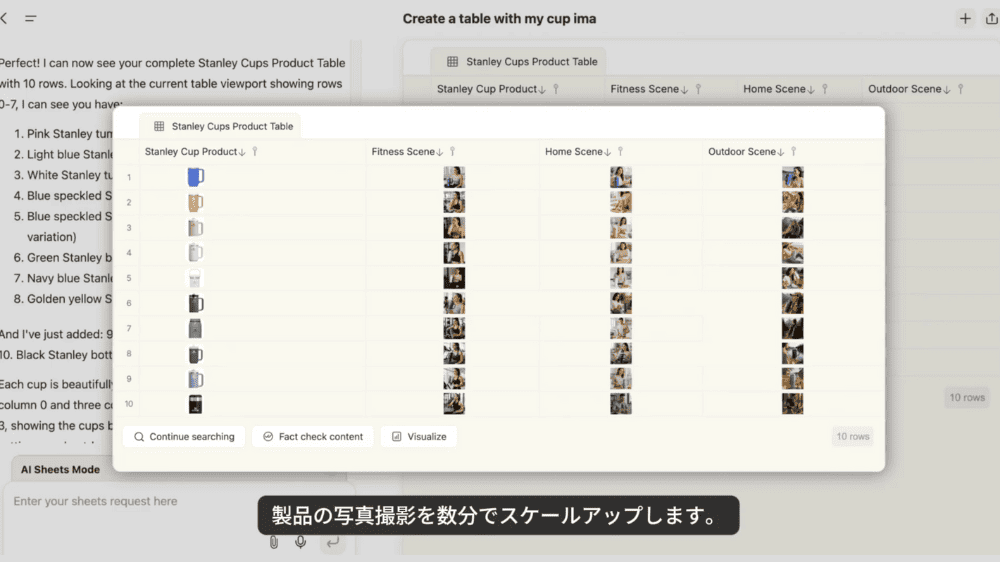Click 'Pink Stanley' list item in chat

[62, 134]
